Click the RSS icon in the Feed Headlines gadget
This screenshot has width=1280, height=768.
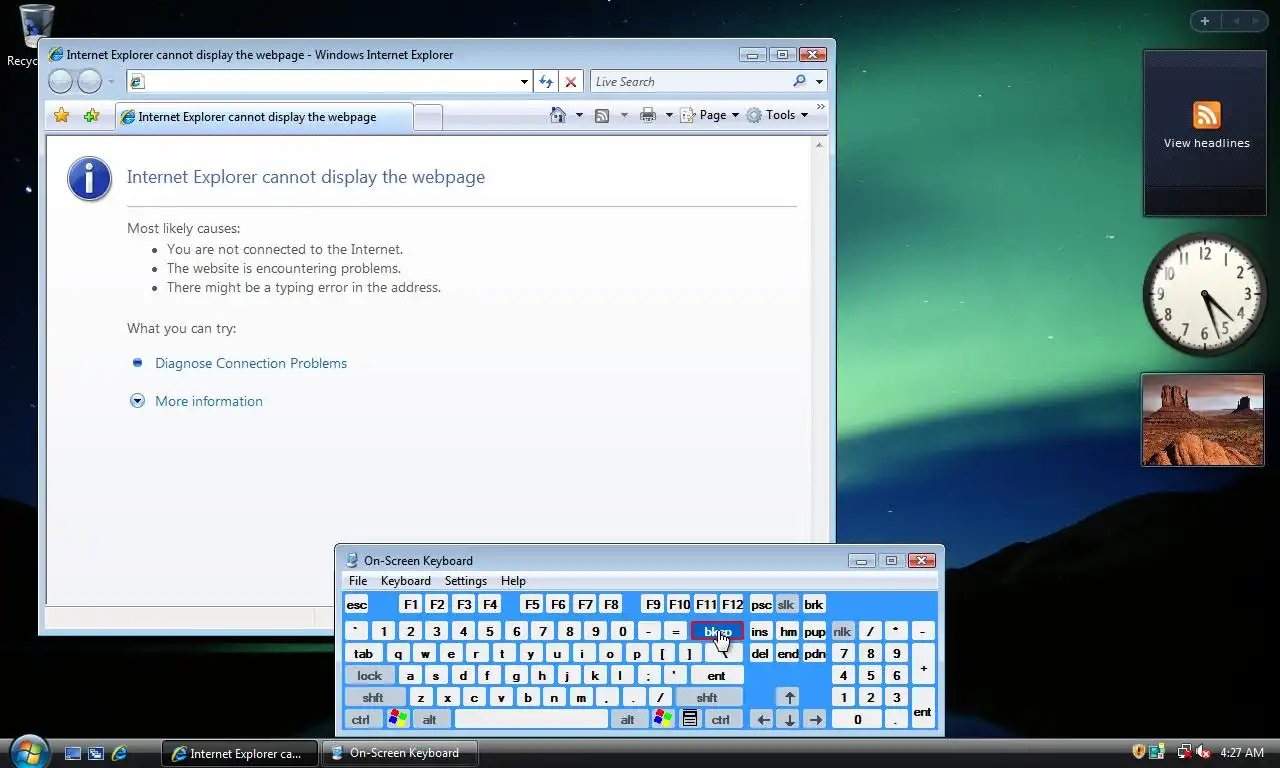click(x=1206, y=115)
